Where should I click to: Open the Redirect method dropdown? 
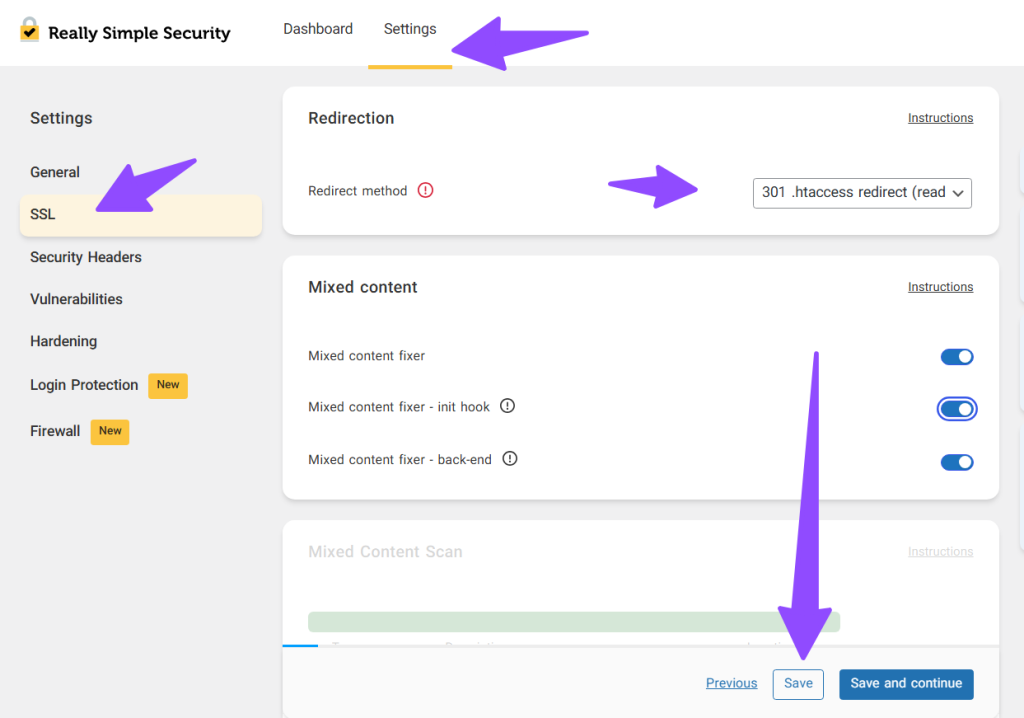coord(862,193)
